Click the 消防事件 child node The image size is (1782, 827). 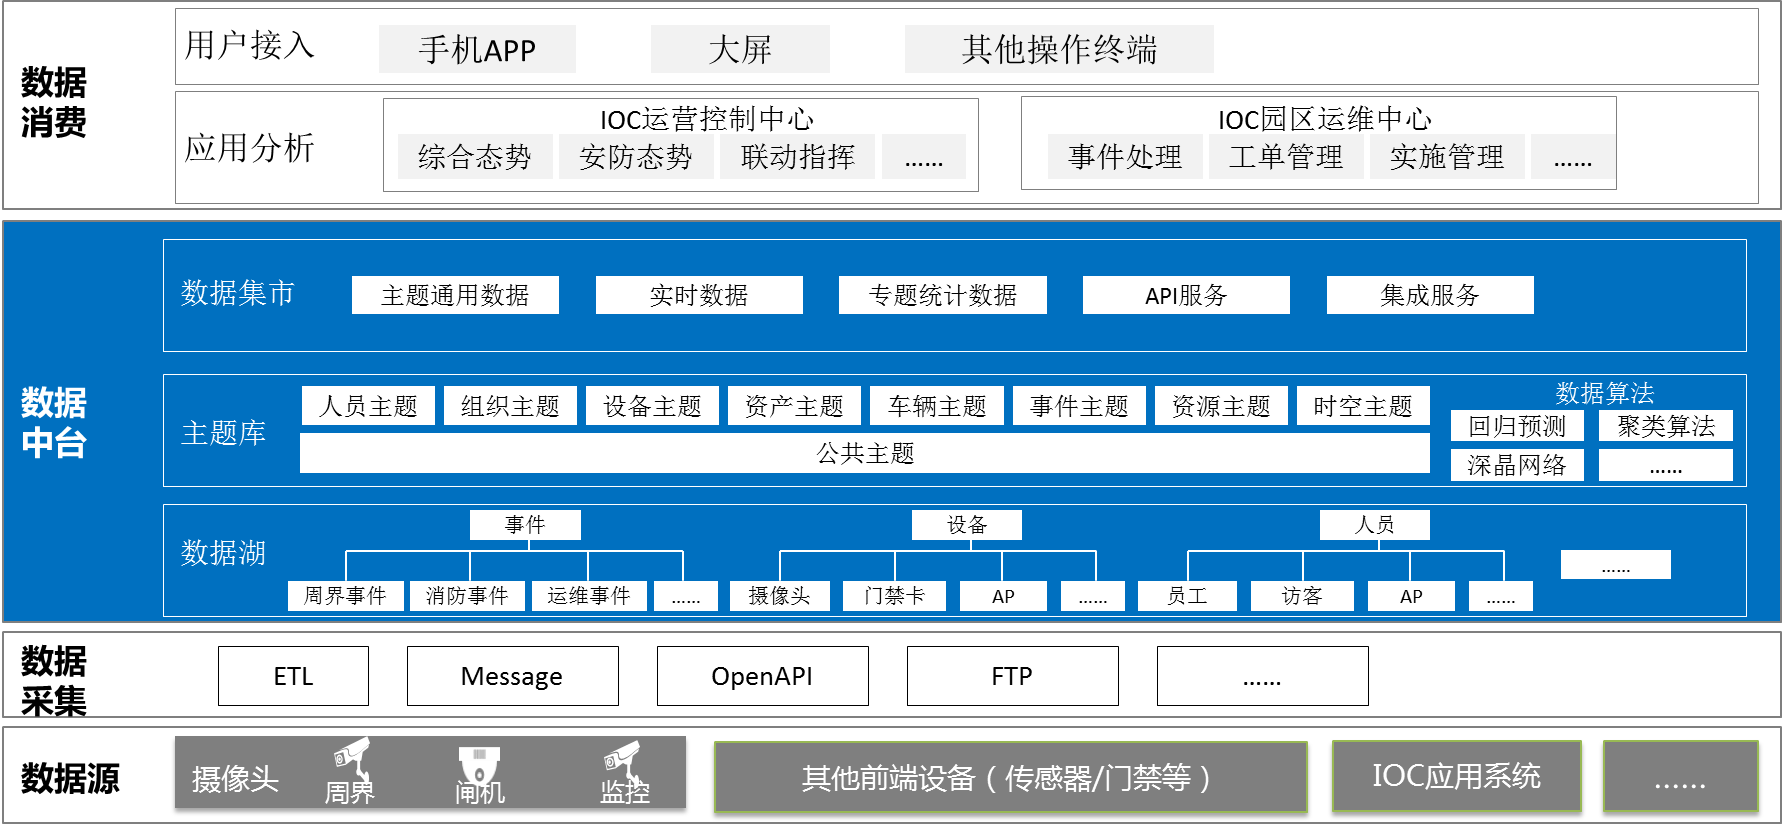(x=467, y=596)
